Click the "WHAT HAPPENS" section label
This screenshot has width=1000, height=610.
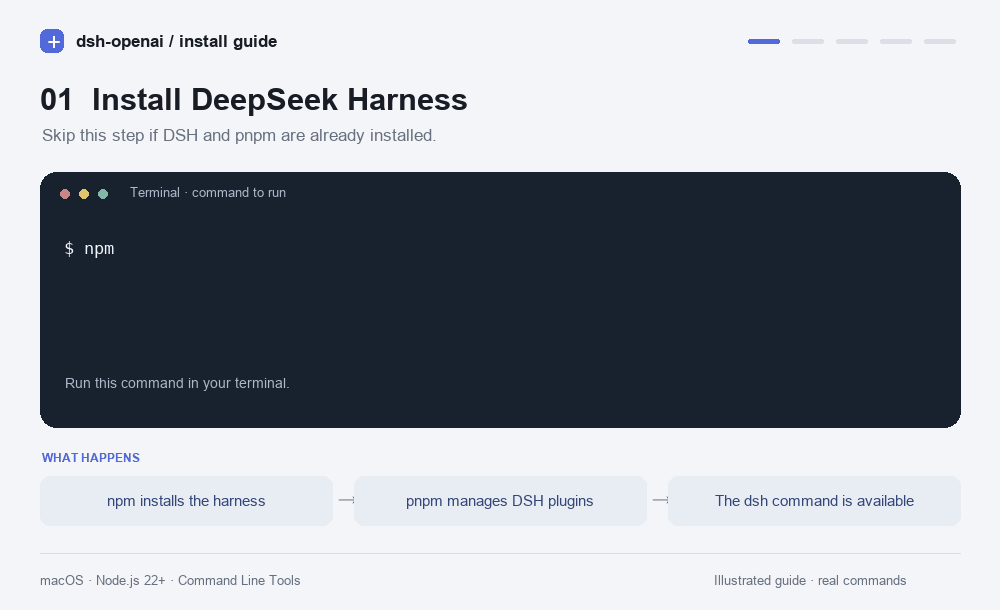[x=91, y=458]
